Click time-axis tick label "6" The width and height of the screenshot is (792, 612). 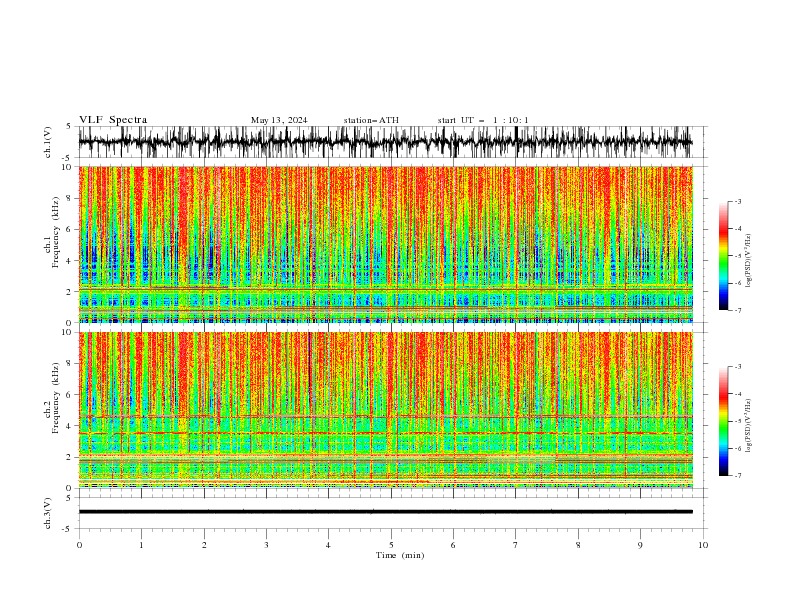(453, 545)
